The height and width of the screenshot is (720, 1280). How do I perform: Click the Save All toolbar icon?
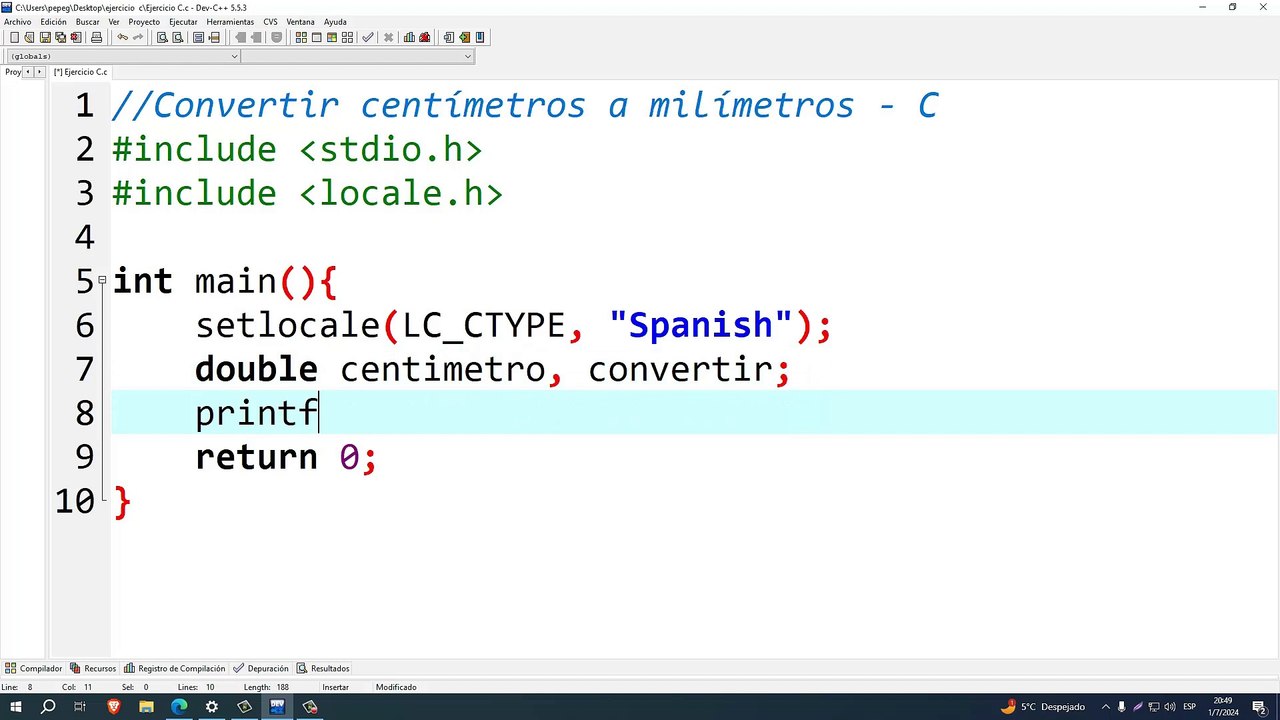[x=60, y=38]
